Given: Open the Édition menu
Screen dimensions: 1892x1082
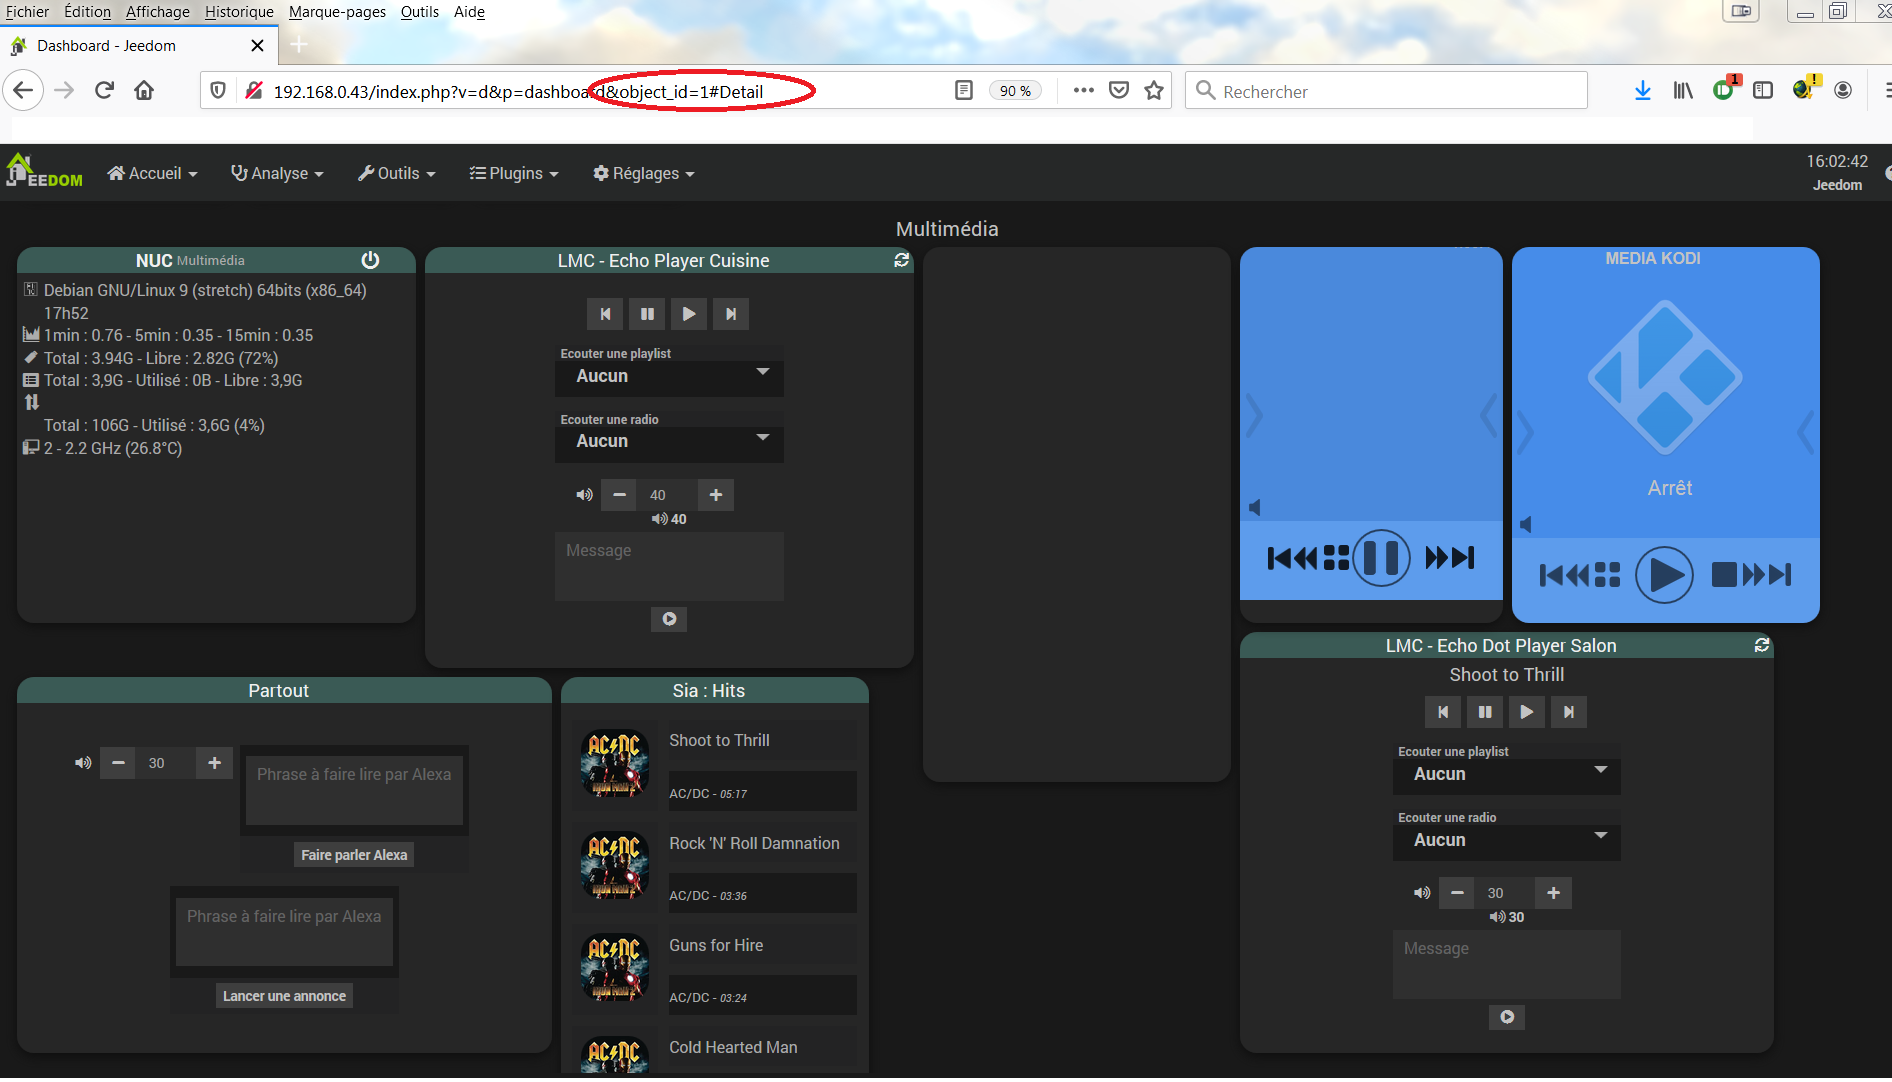Looking at the screenshot, I should point(87,12).
